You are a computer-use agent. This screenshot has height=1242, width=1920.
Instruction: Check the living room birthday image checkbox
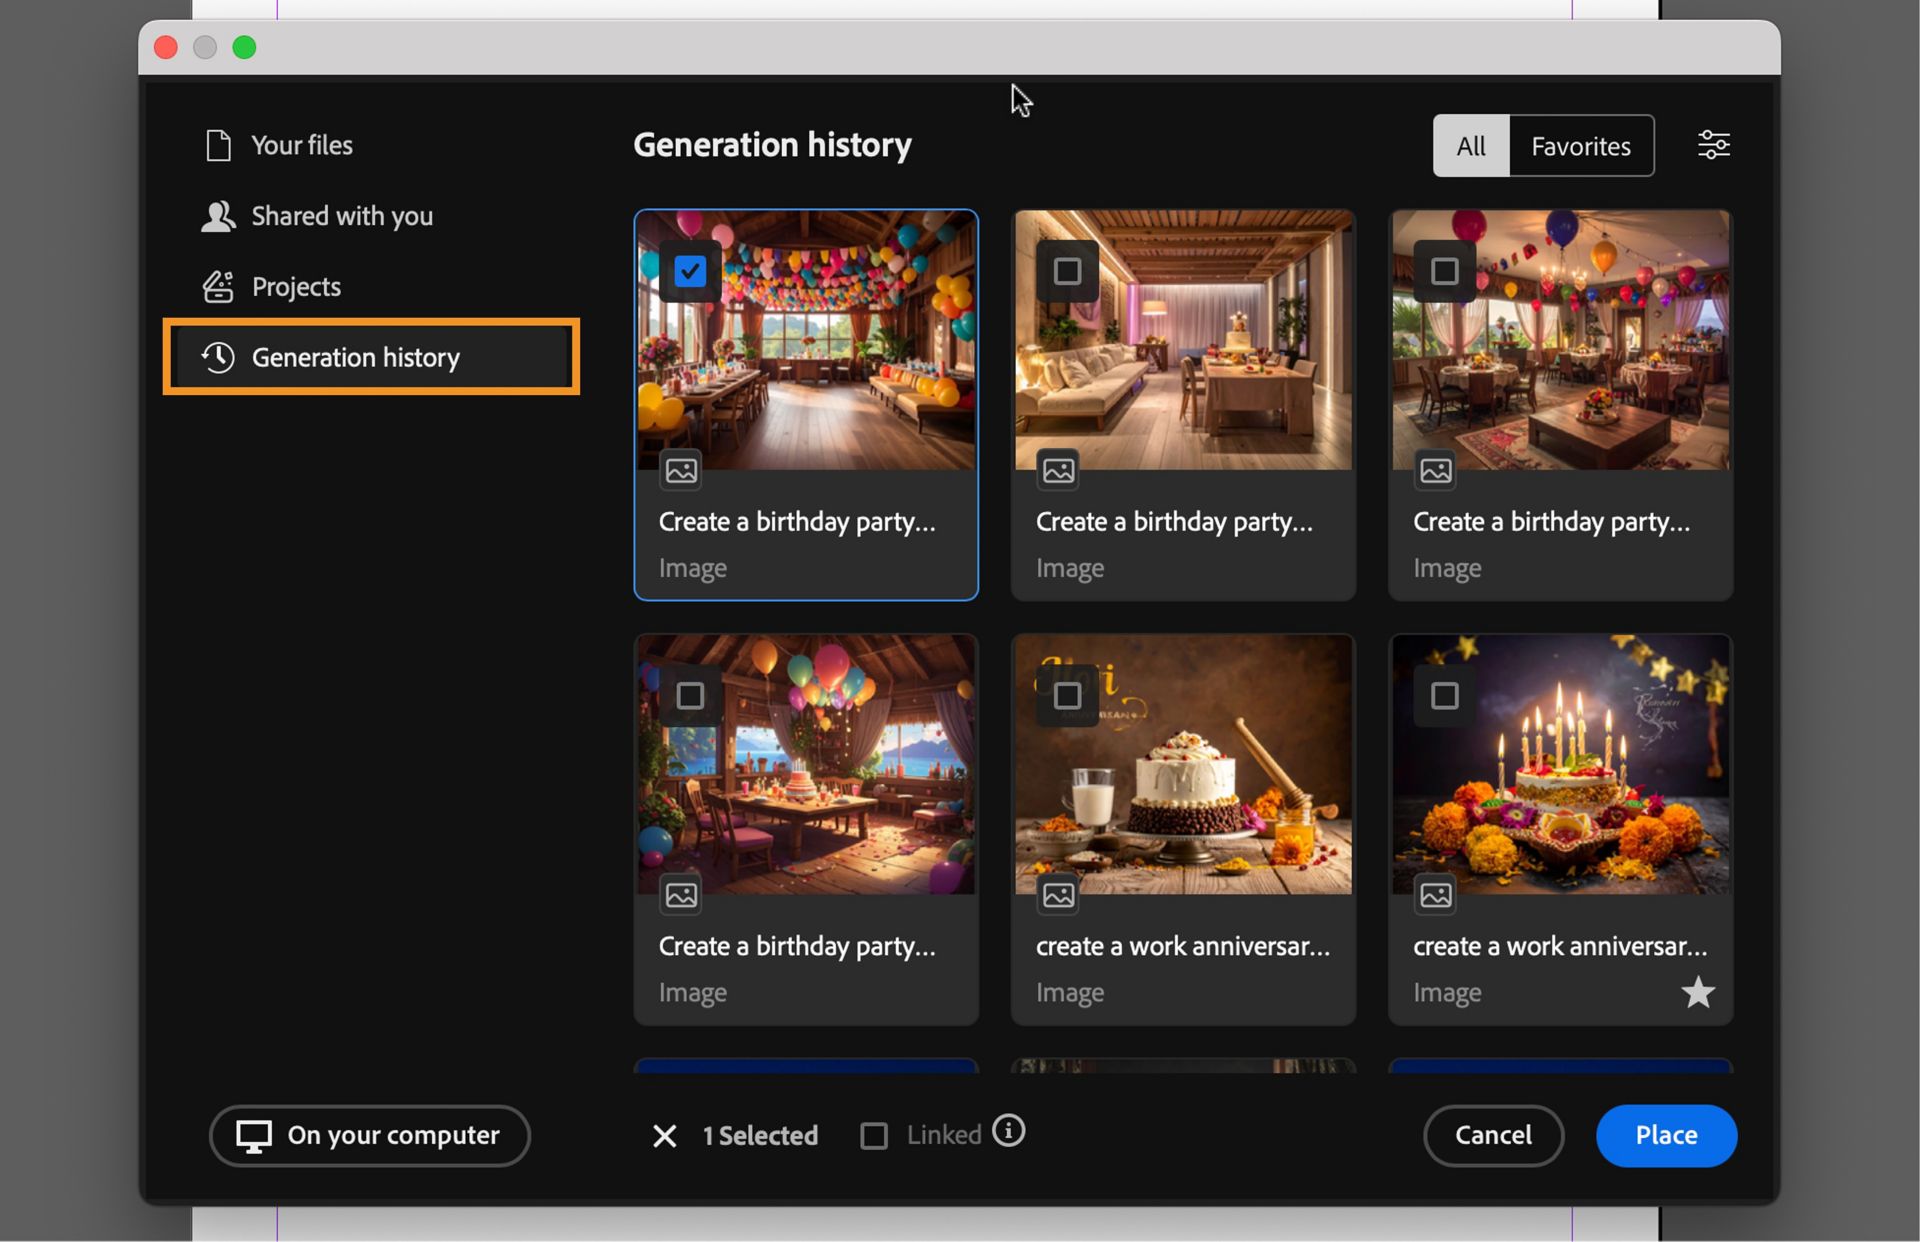coord(1067,271)
